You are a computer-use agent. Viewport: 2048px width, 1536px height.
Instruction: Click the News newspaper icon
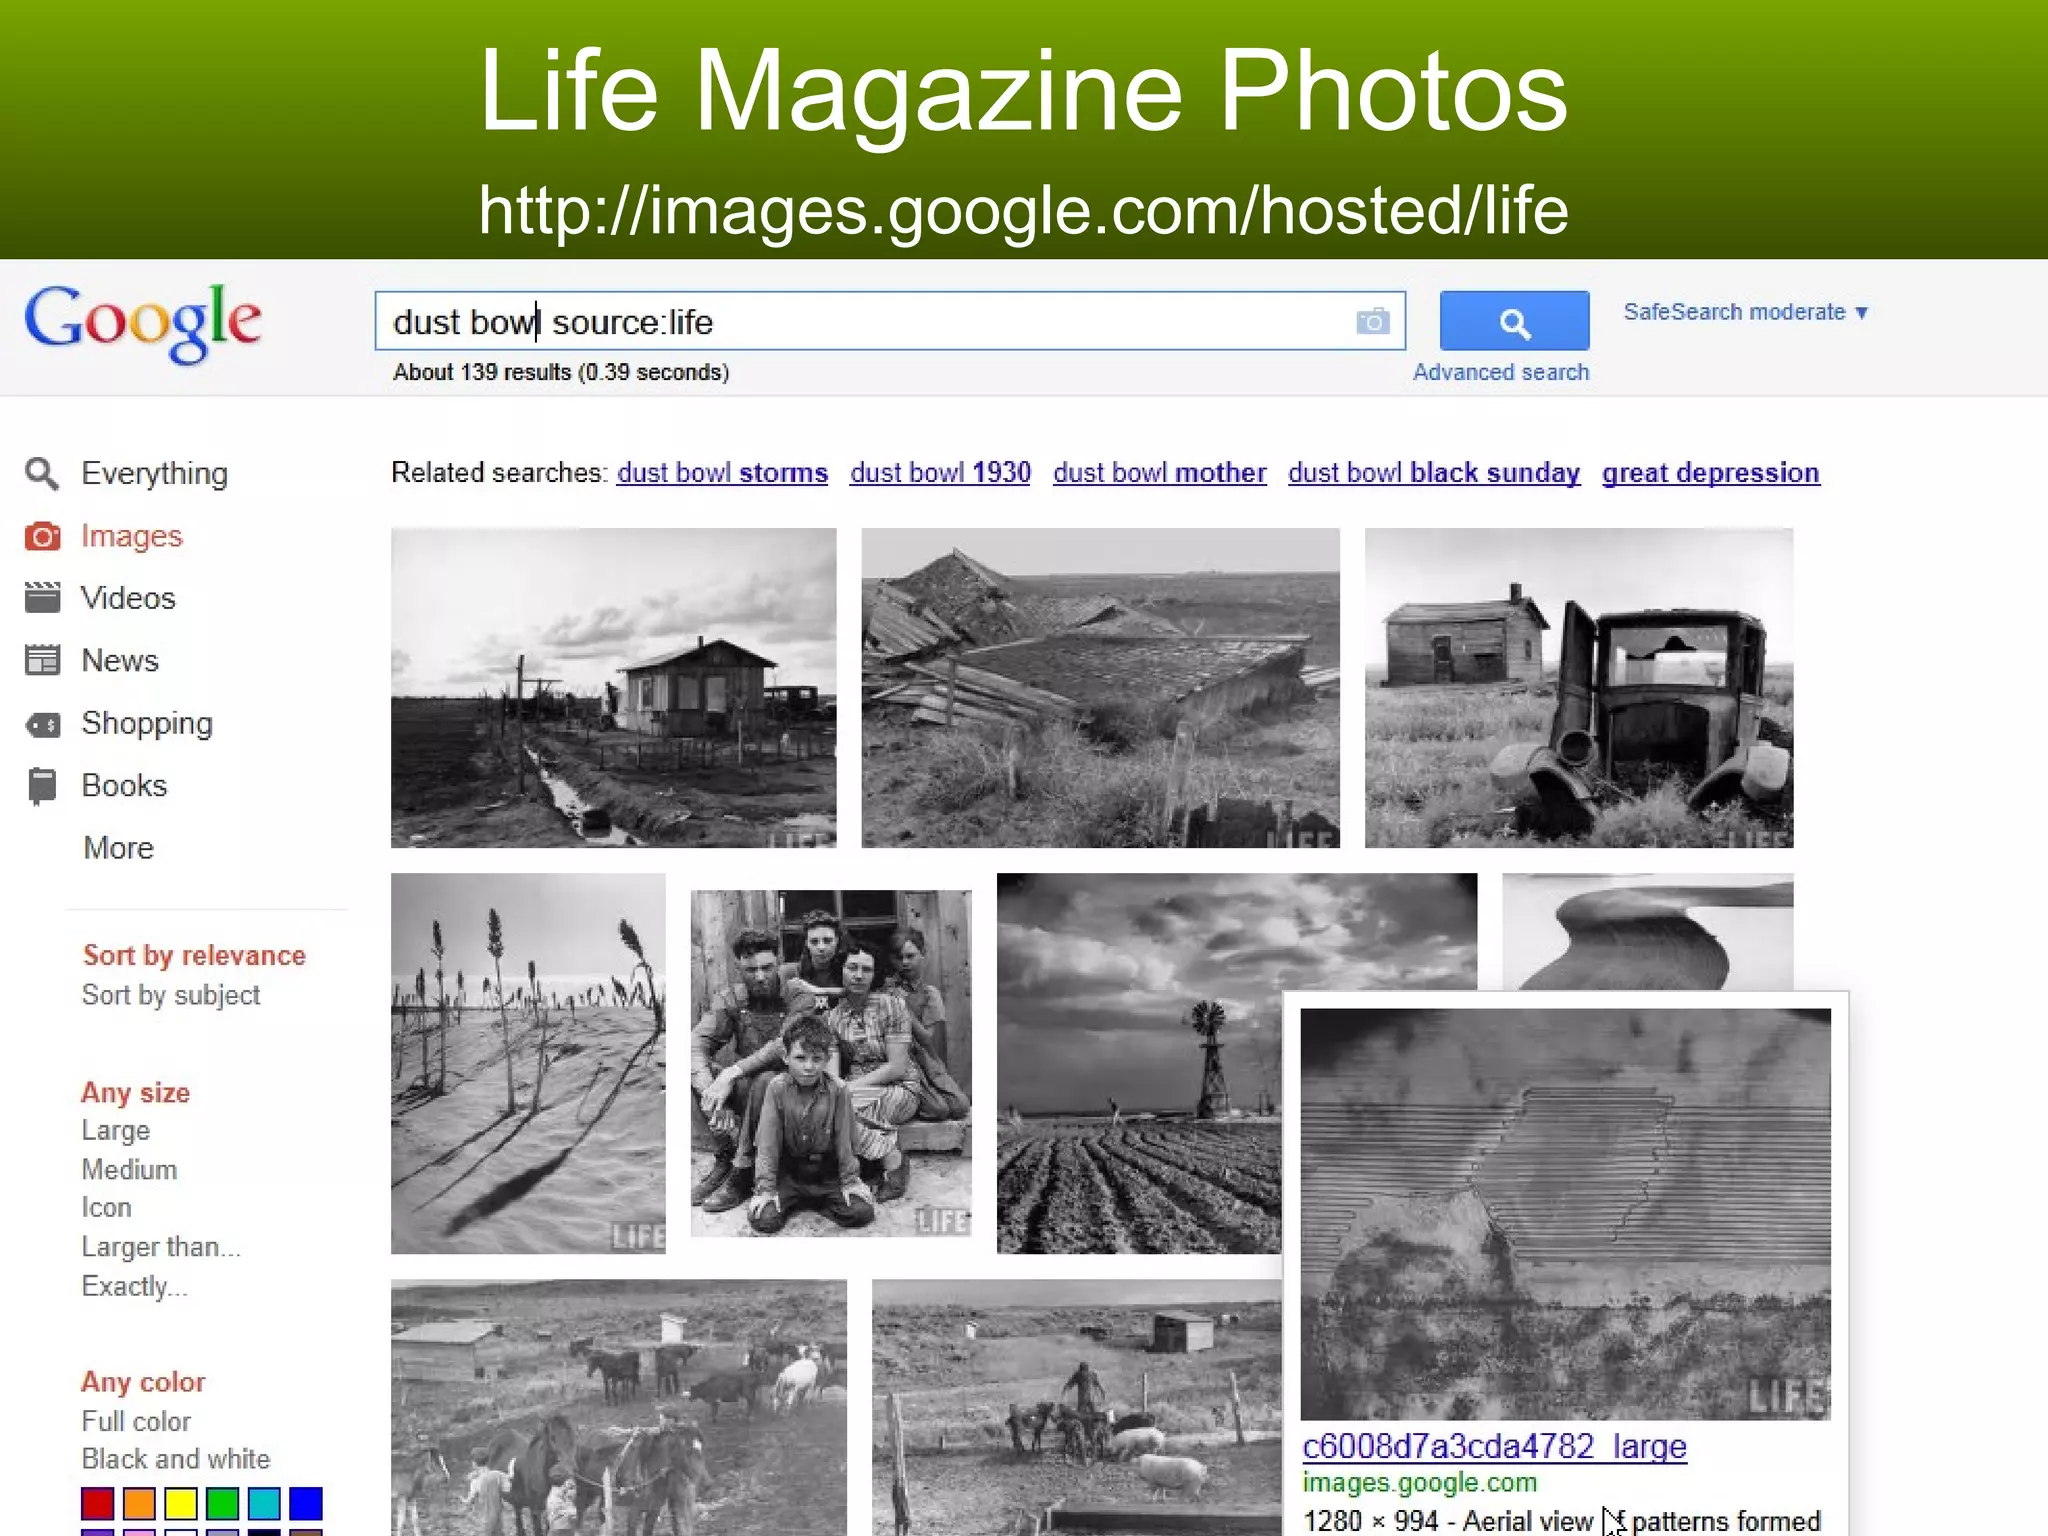coord(42,661)
